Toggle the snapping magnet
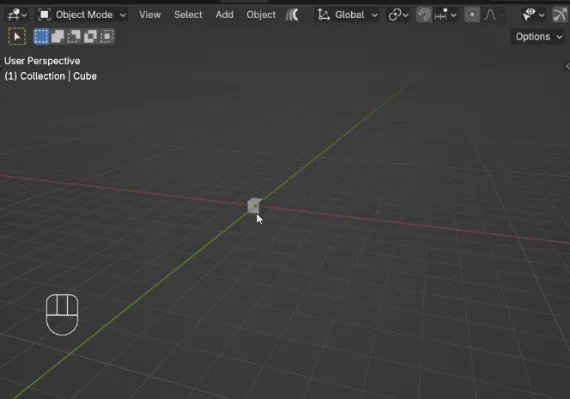Screen dimensions: 570x399 coord(424,15)
